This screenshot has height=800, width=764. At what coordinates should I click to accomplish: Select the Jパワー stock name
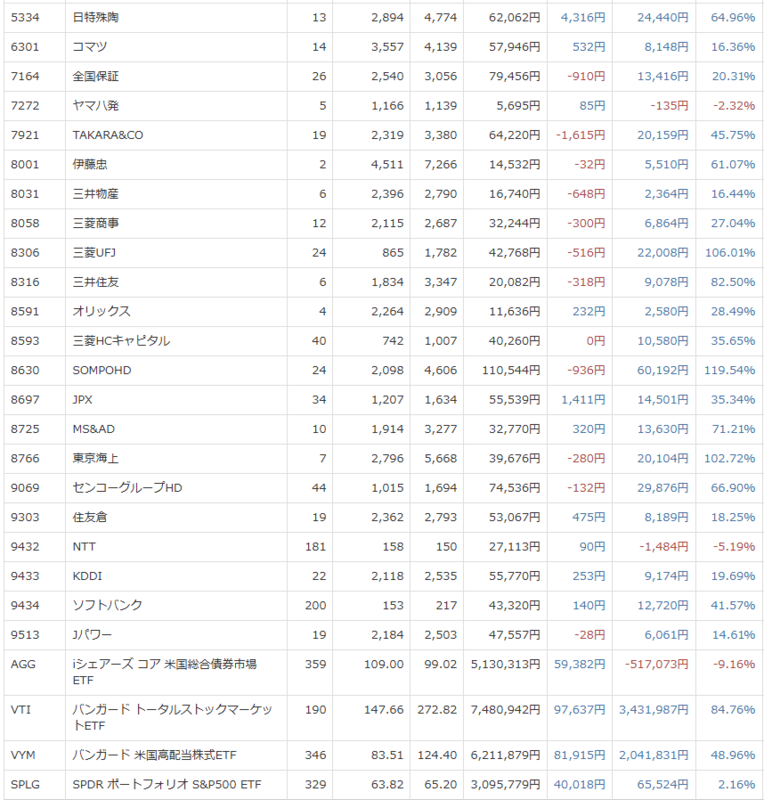tap(92, 635)
